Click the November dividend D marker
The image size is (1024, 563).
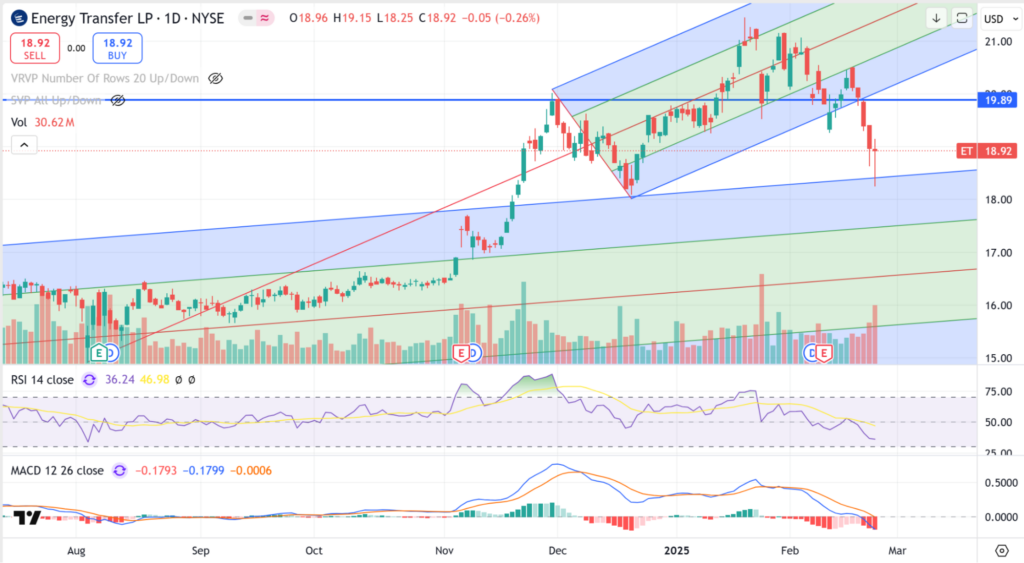[x=474, y=353]
